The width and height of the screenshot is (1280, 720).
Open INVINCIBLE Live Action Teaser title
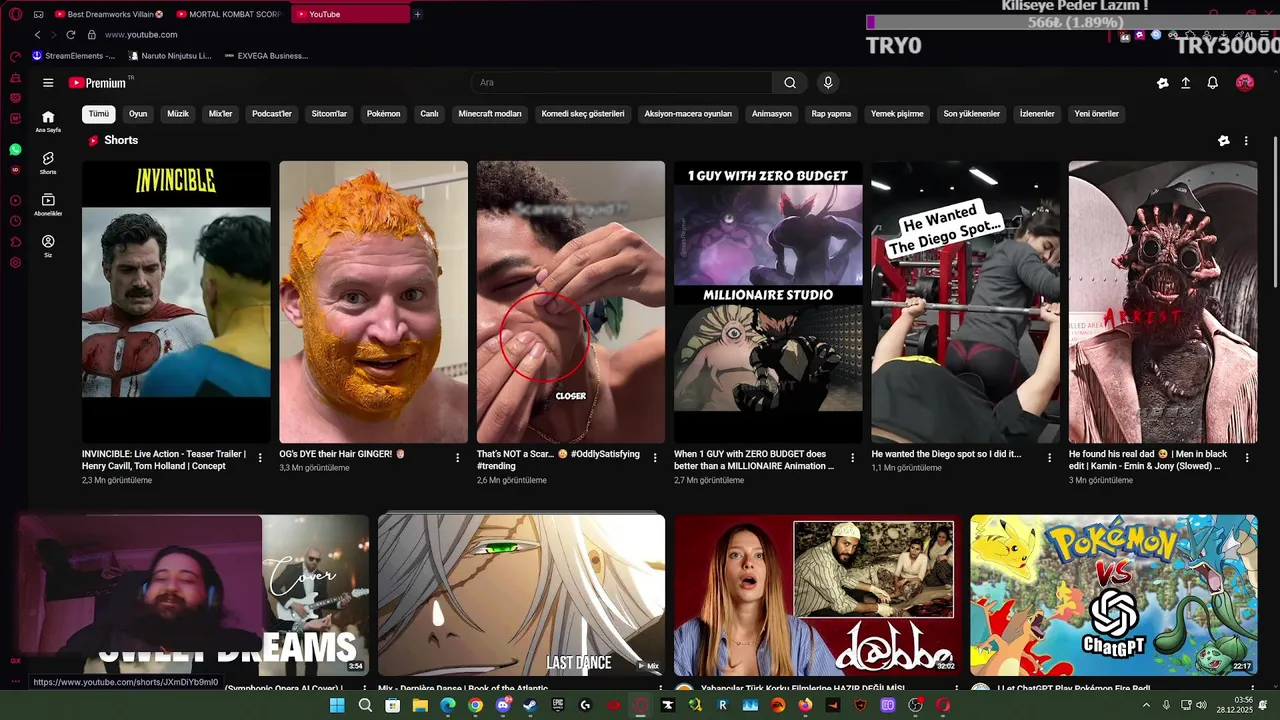coord(164,460)
